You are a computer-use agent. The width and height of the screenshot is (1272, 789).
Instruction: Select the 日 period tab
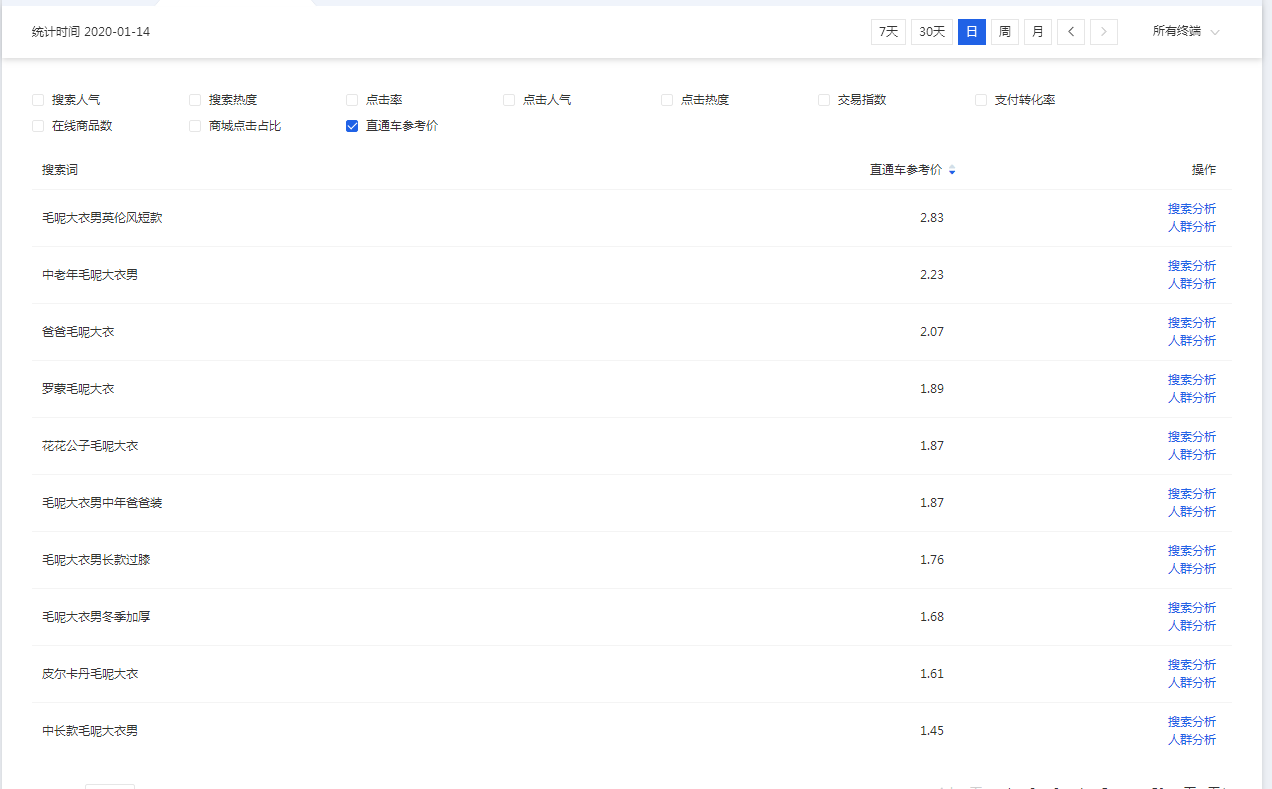point(971,32)
